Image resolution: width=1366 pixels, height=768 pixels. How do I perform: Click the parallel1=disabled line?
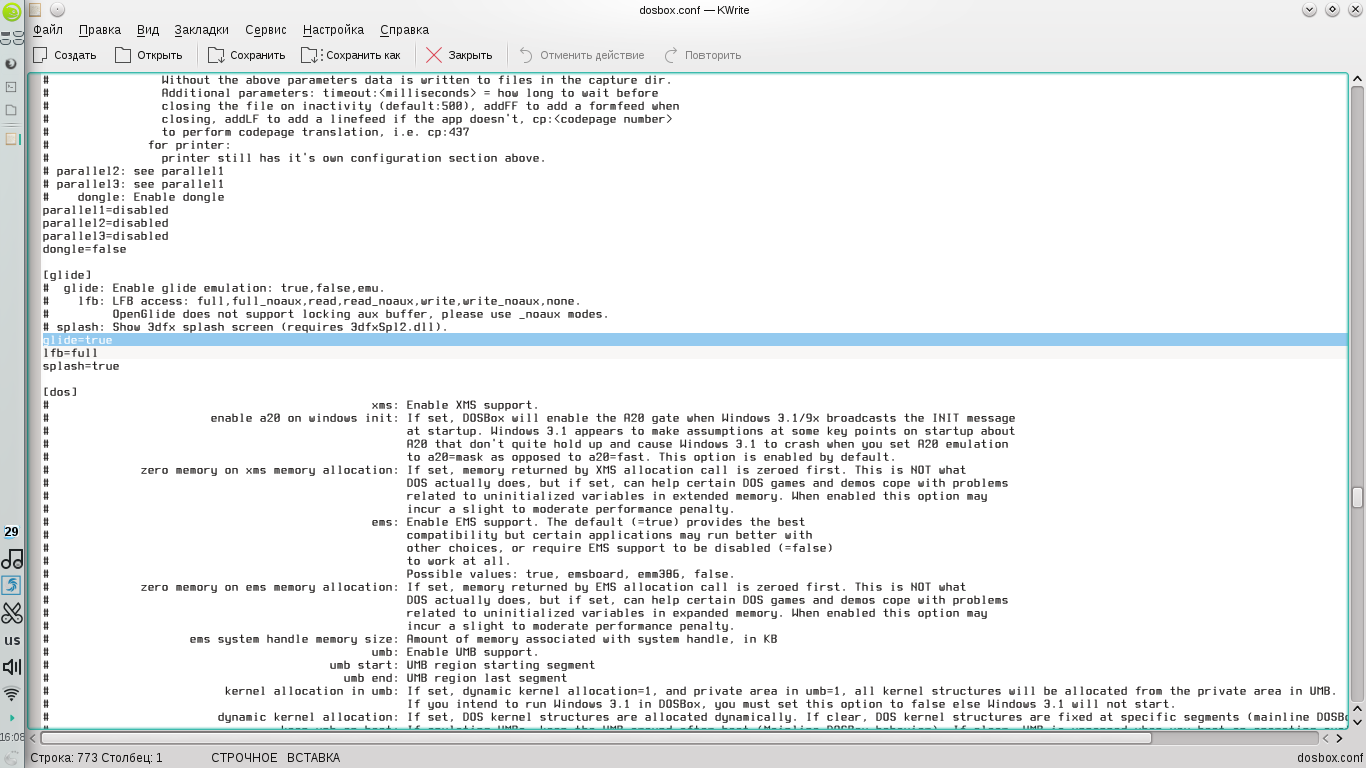[105, 210]
